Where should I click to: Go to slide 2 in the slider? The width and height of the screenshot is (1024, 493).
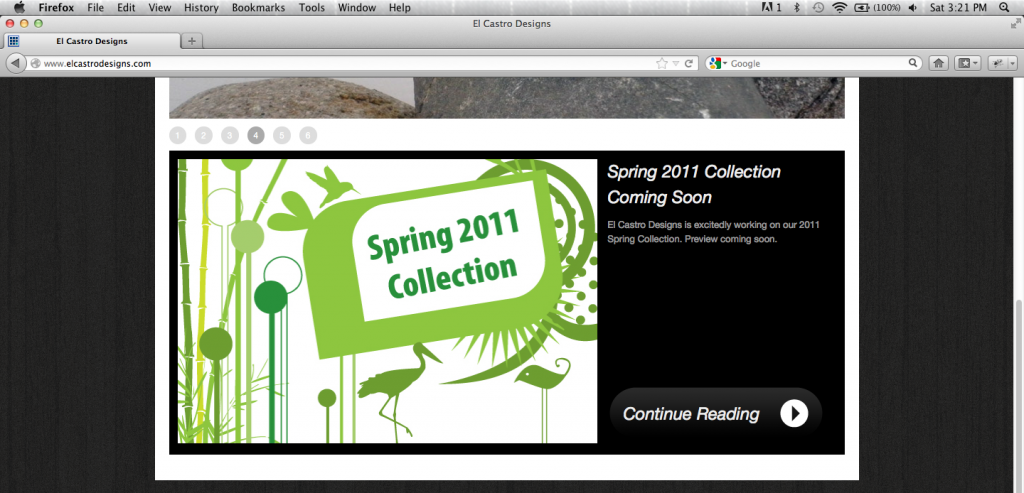point(204,135)
